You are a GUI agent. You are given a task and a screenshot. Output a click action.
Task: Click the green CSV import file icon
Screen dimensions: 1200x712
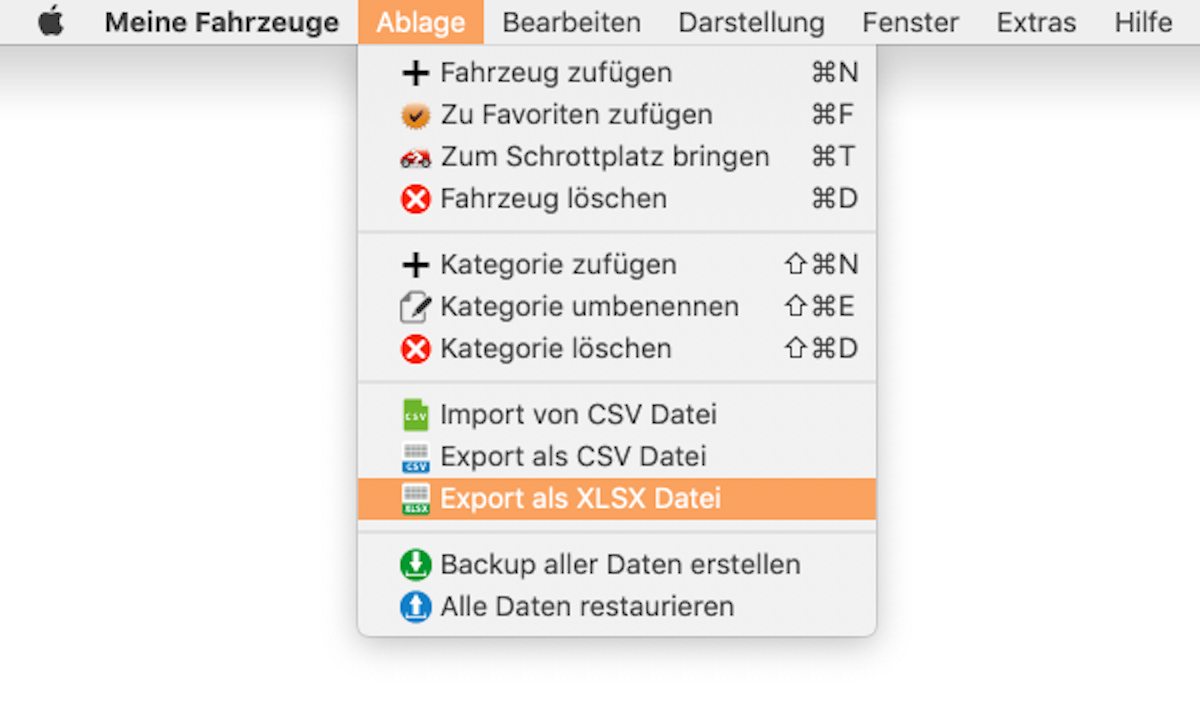(414, 415)
